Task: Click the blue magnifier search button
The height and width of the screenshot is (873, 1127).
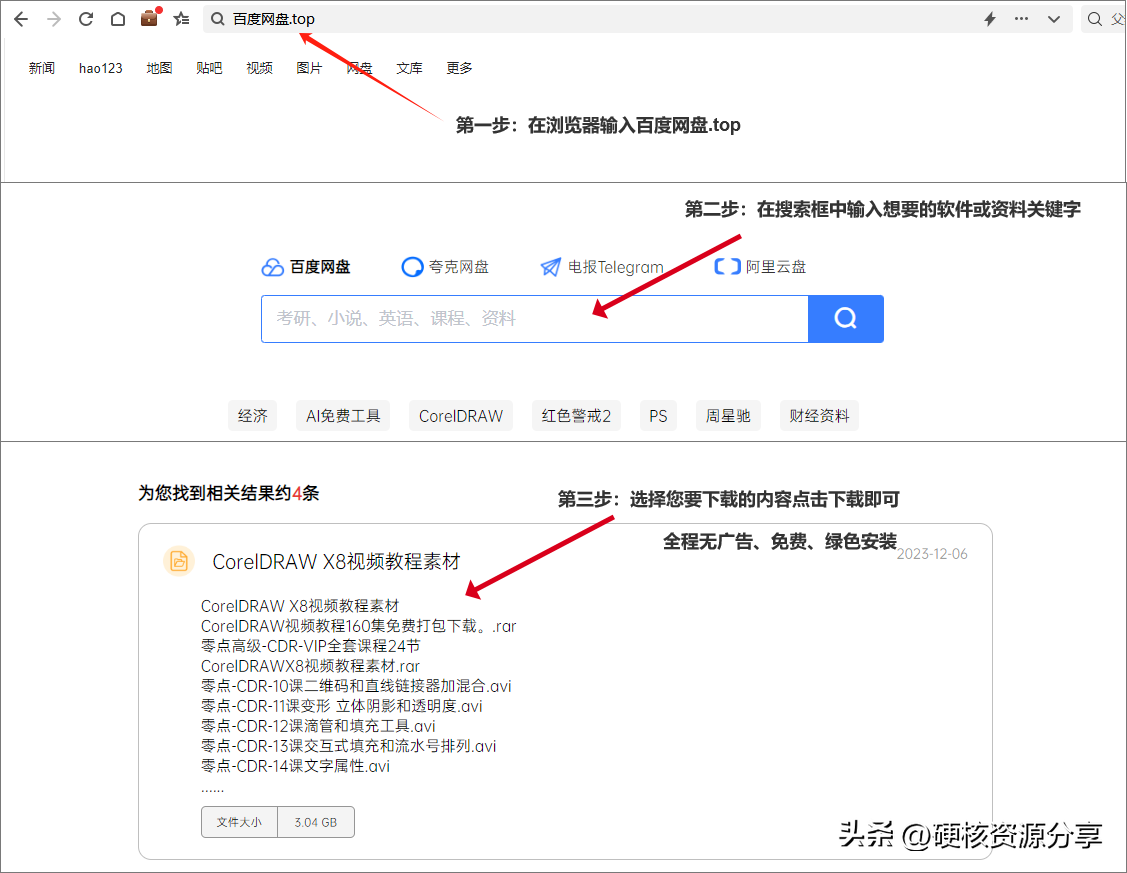Action: pyautogui.click(x=846, y=319)
